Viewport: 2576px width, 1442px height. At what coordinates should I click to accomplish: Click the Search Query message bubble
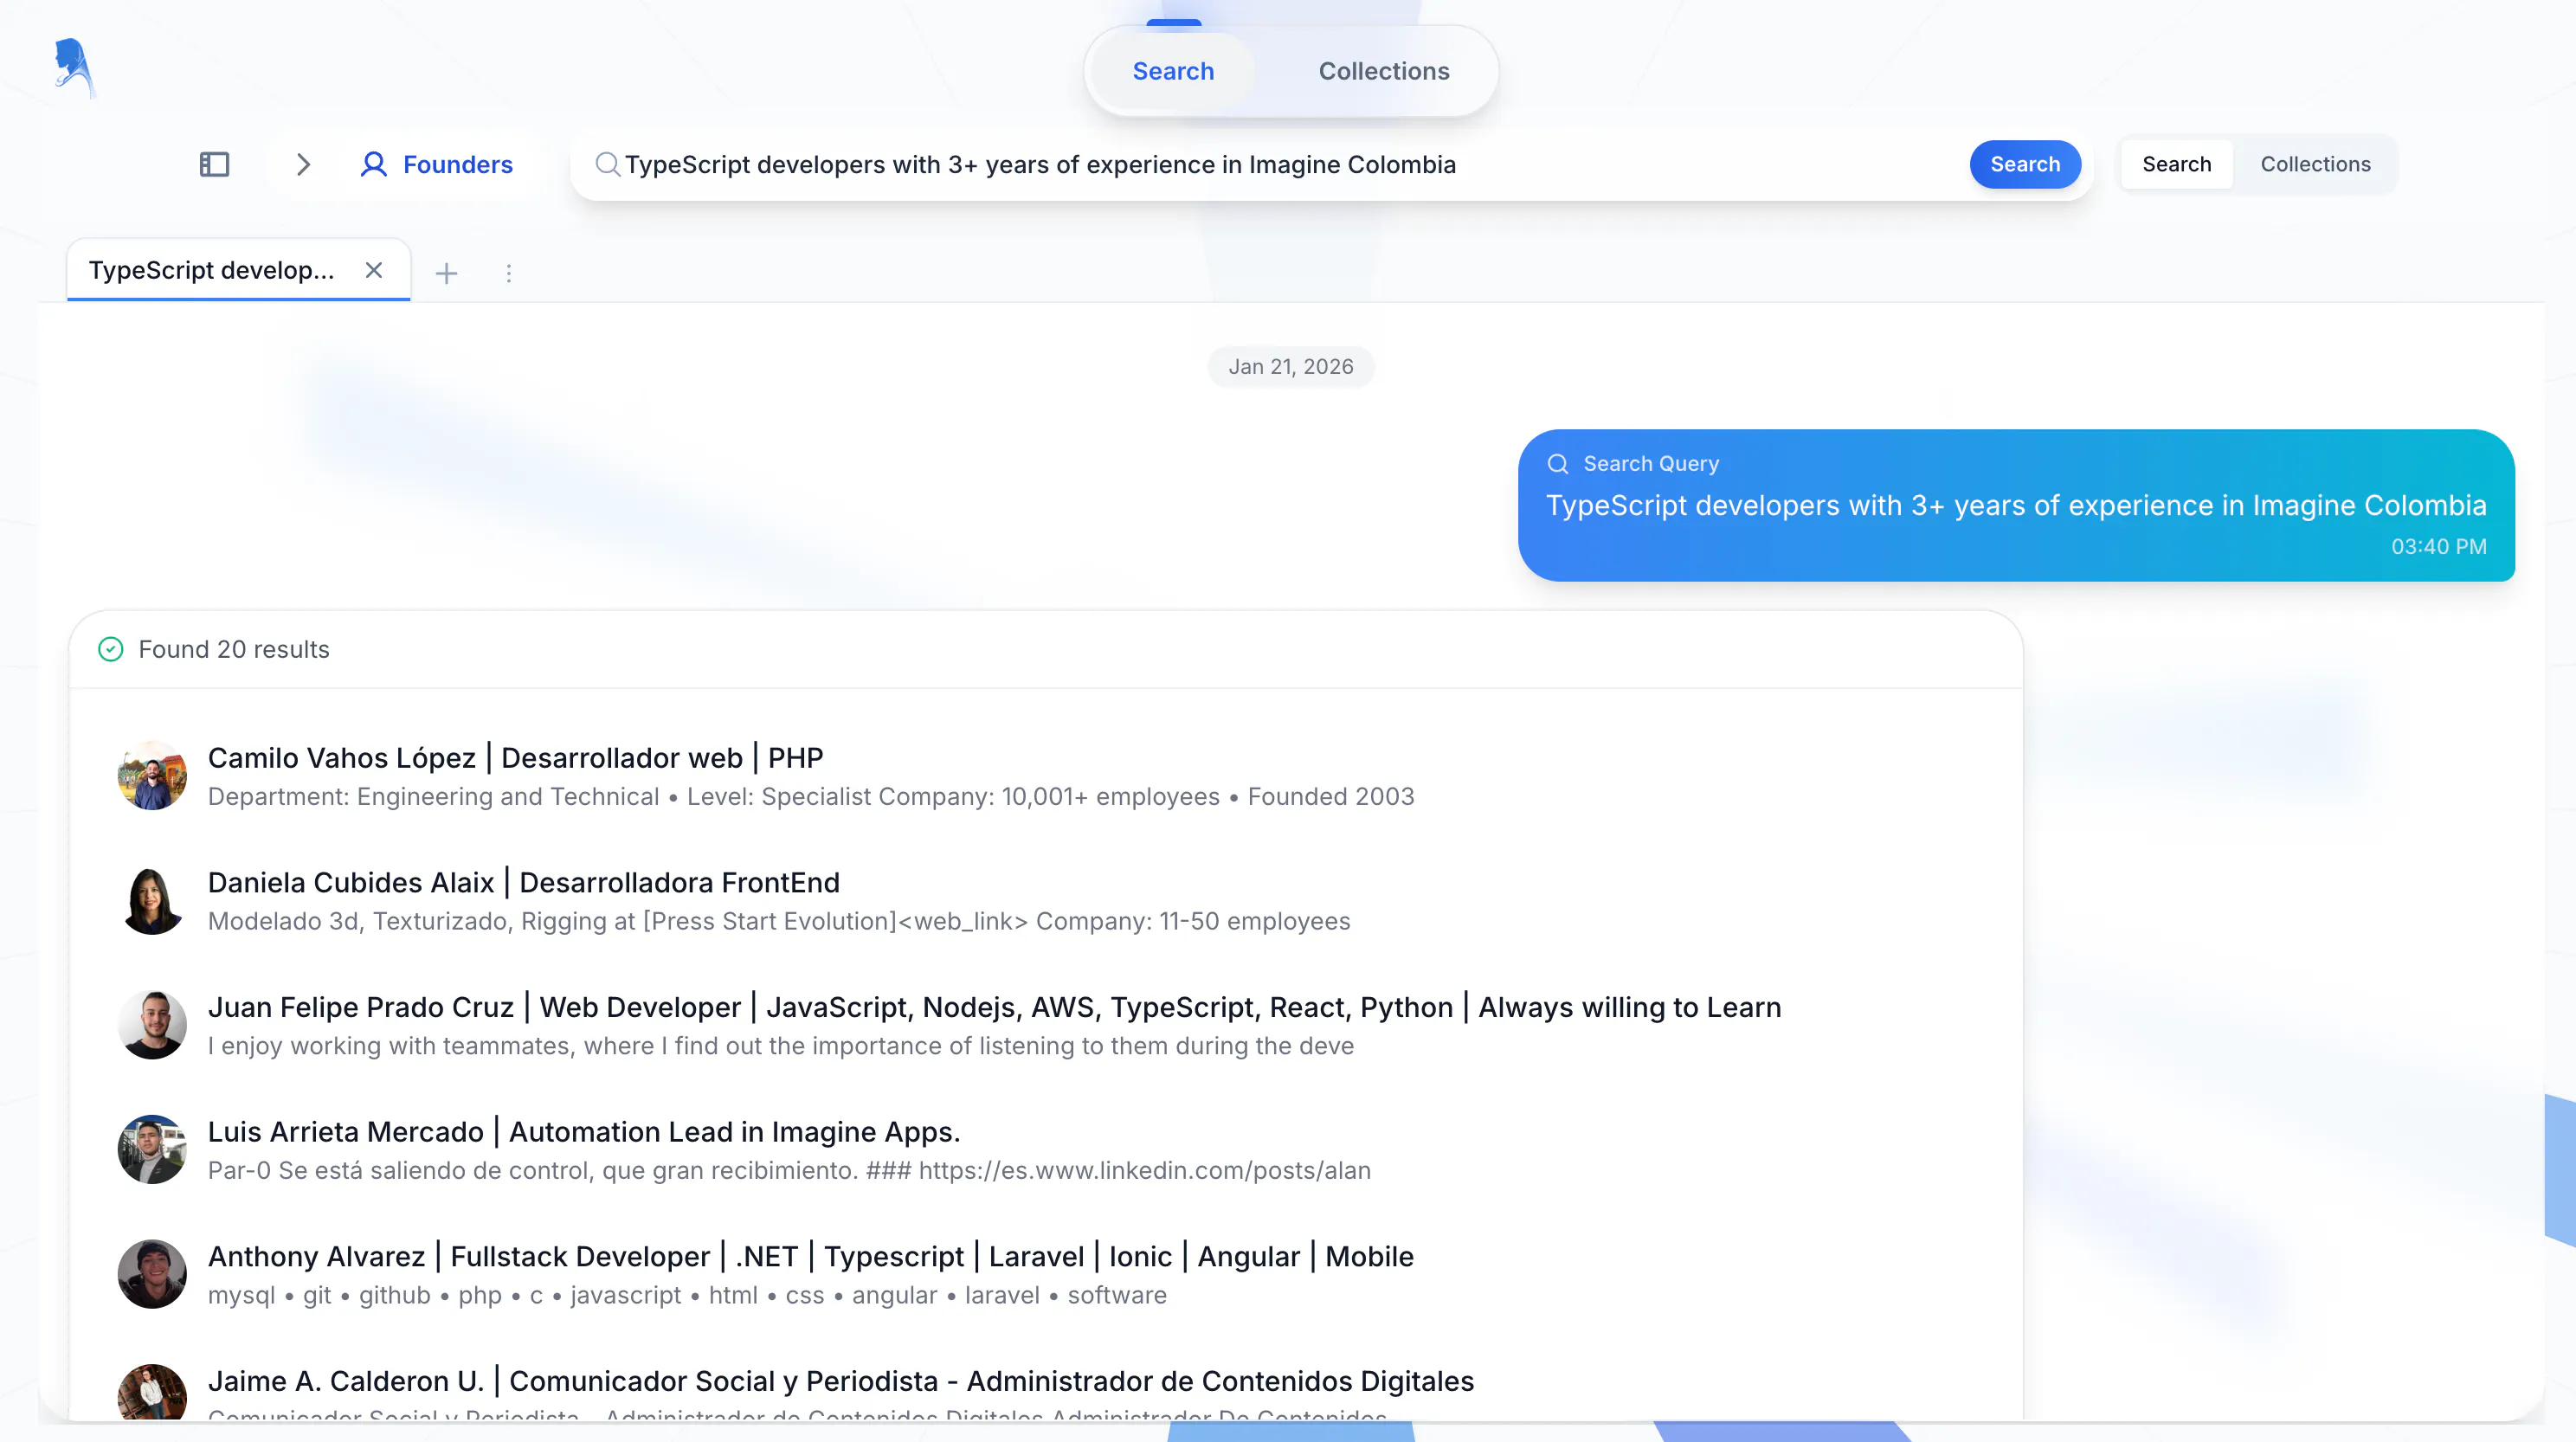[x=2015, y=505]
